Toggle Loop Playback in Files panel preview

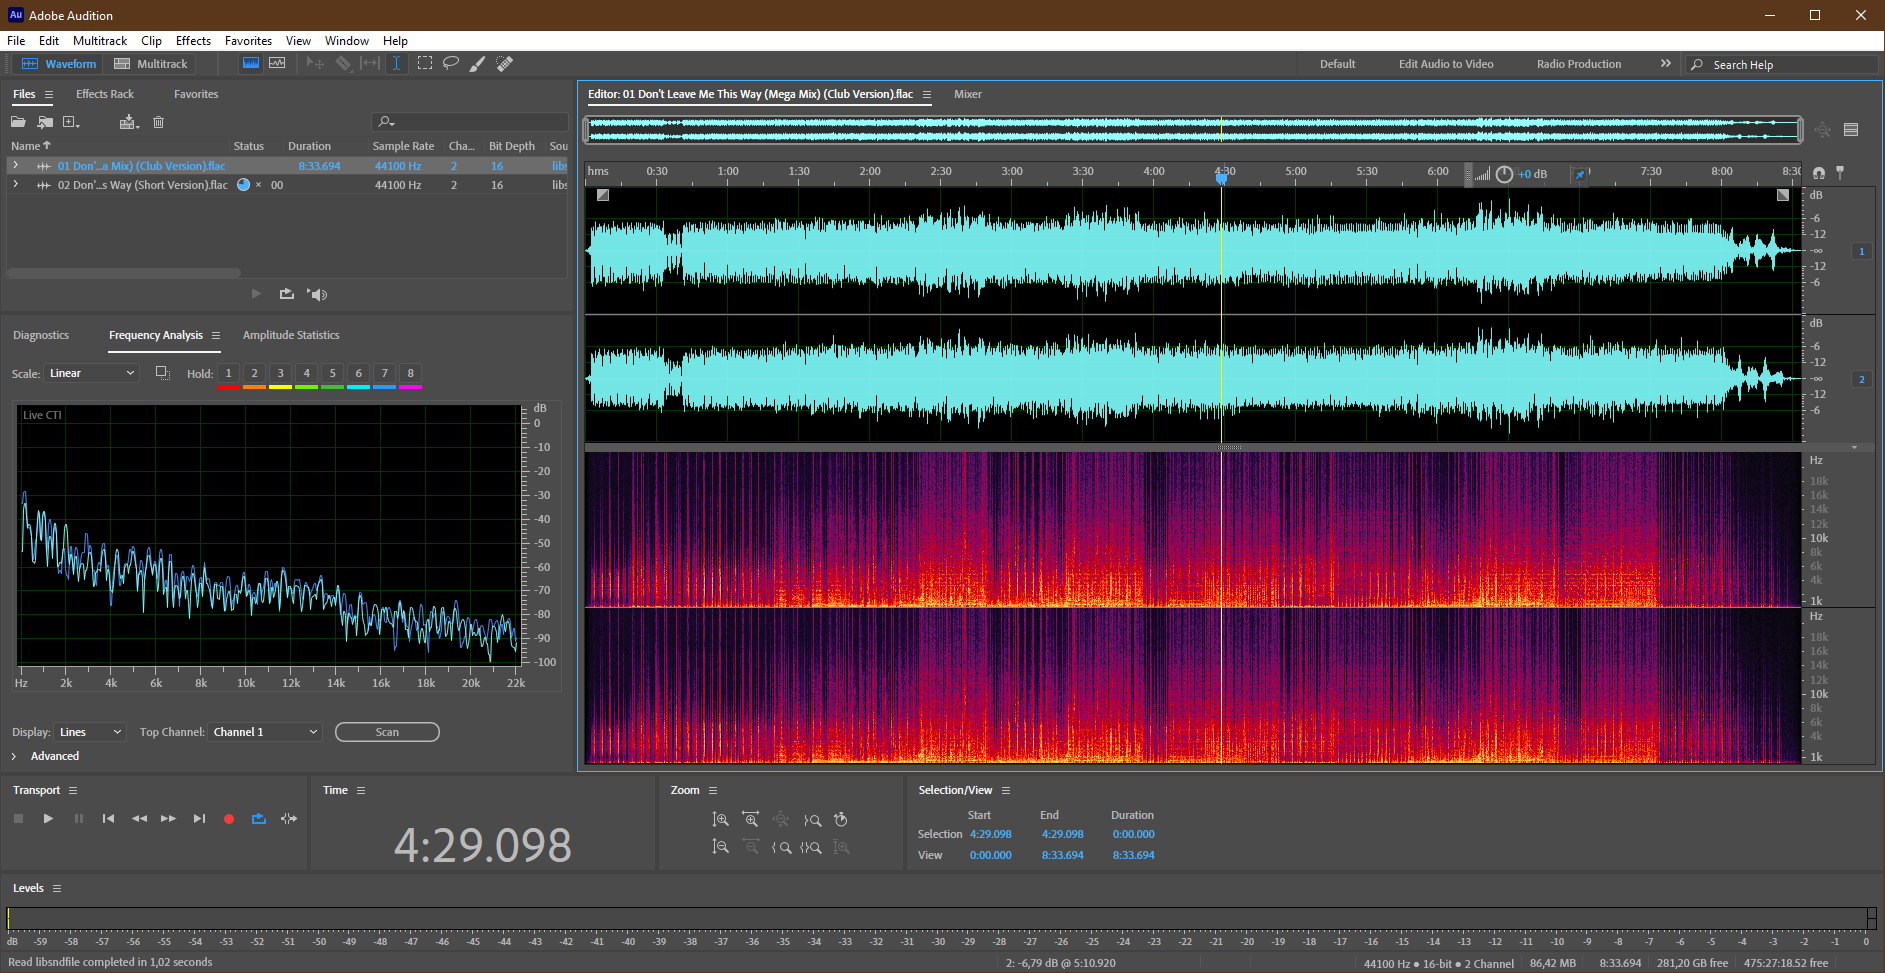[287, 294]
